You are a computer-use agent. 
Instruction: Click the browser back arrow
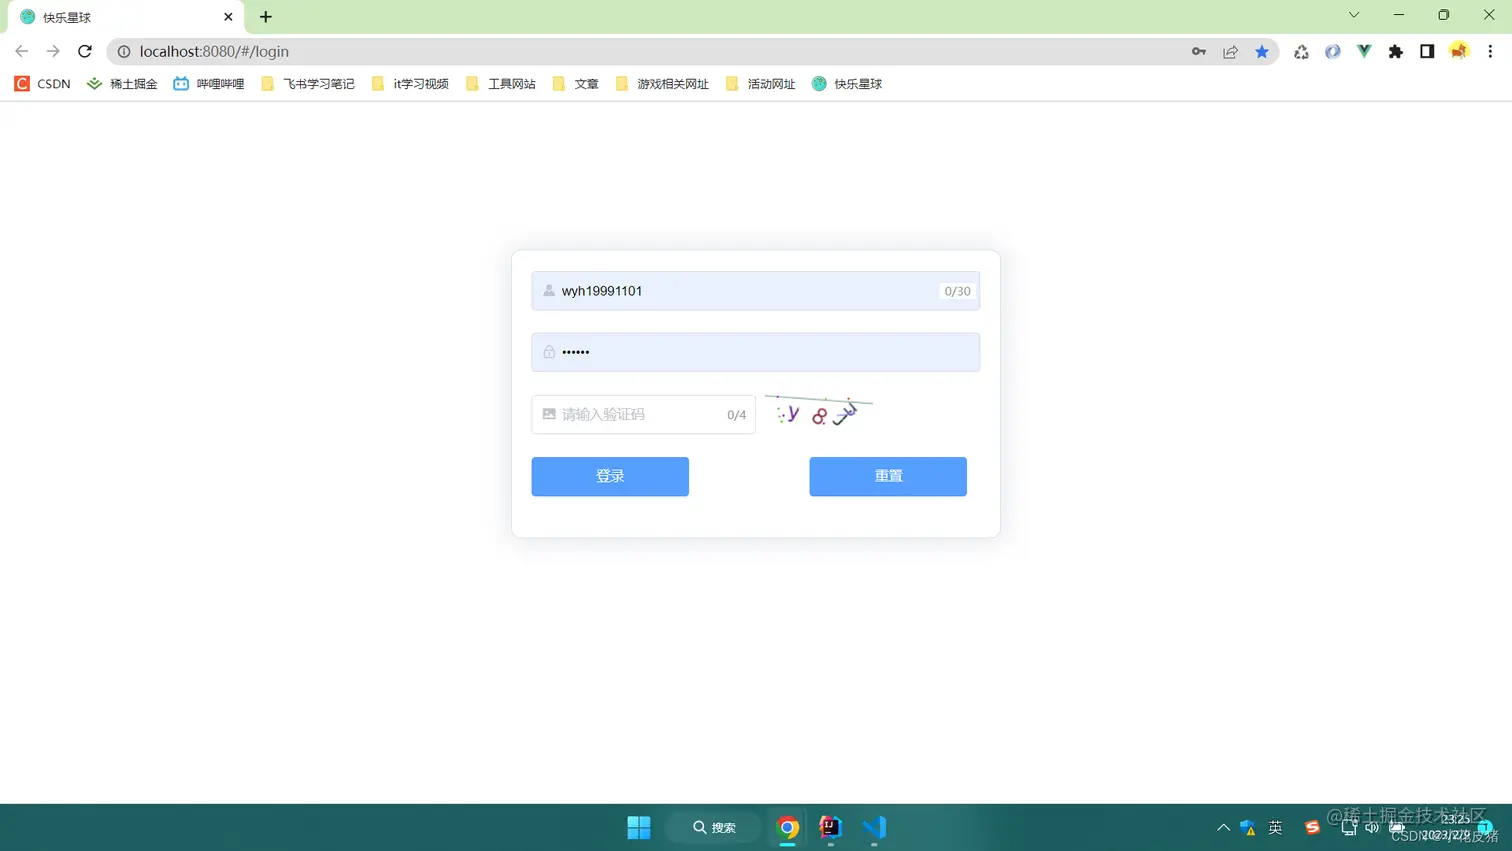21,51
